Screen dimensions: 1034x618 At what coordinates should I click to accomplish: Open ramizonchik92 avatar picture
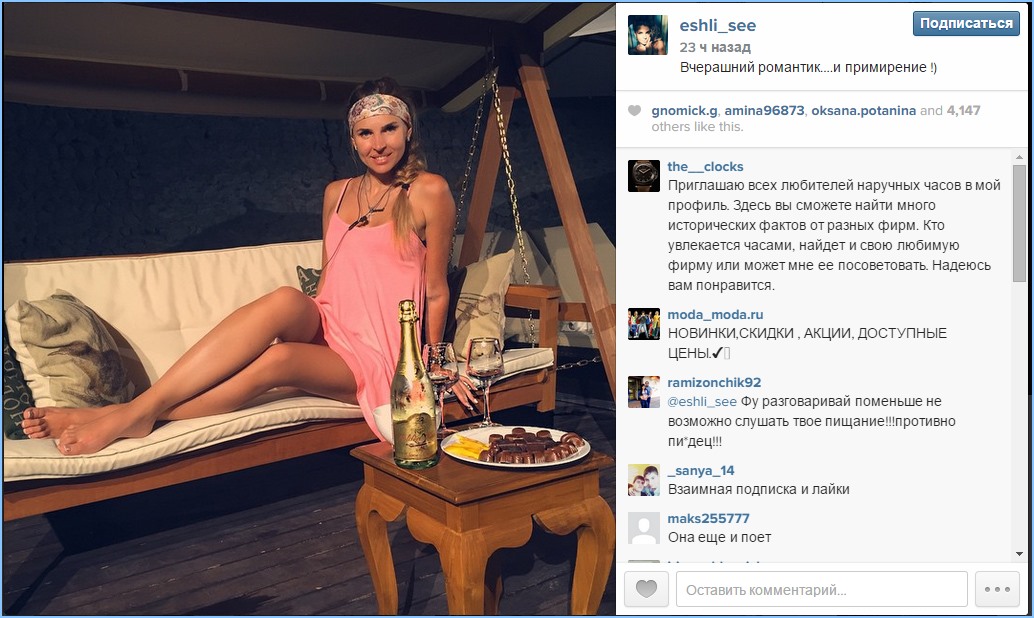pos(644,392)
